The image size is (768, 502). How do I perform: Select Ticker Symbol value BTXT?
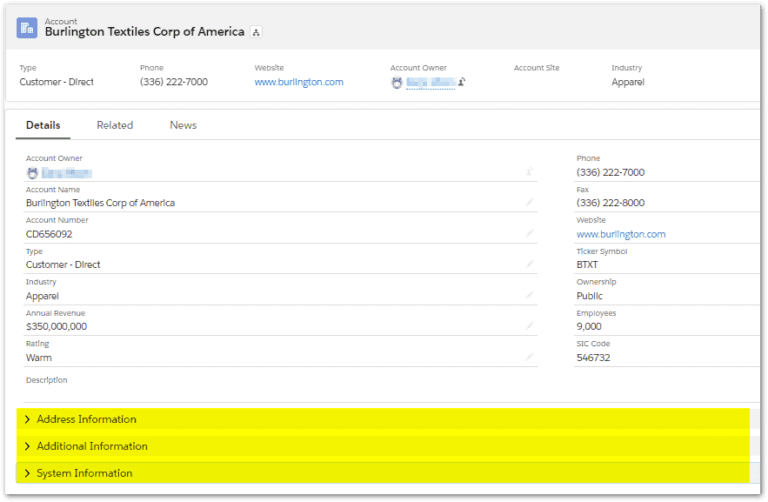(587, 264)
